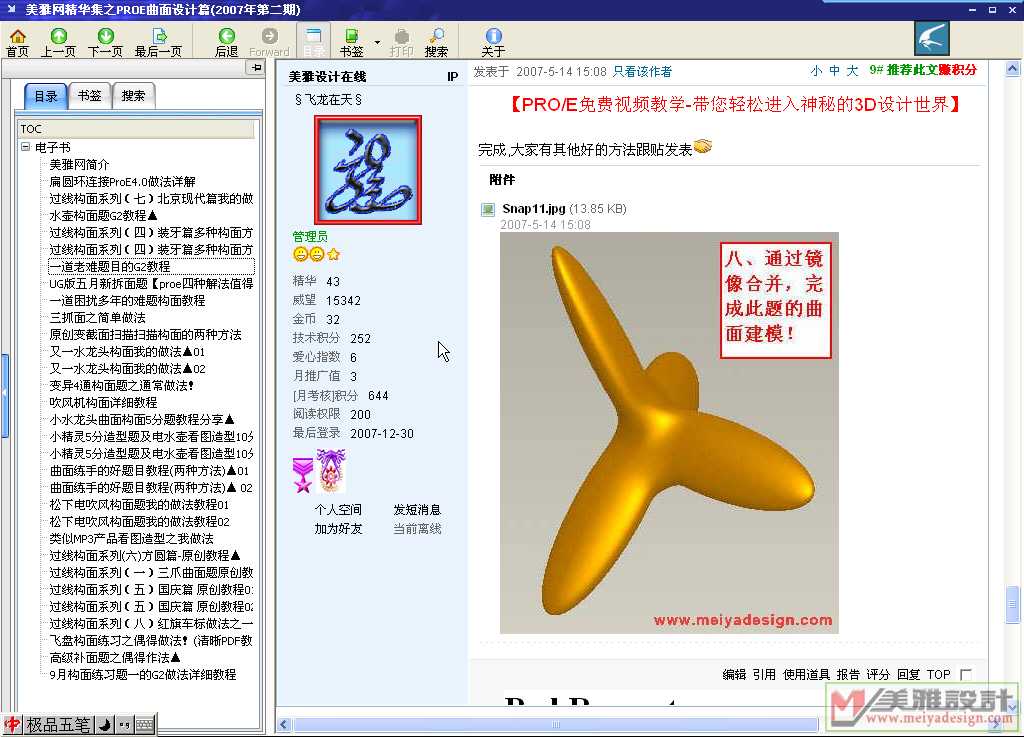This screenshot has width=1024, height=737.
Task: Select 高级补面题之偶得作法 in the tree
Action: point(115,657)
